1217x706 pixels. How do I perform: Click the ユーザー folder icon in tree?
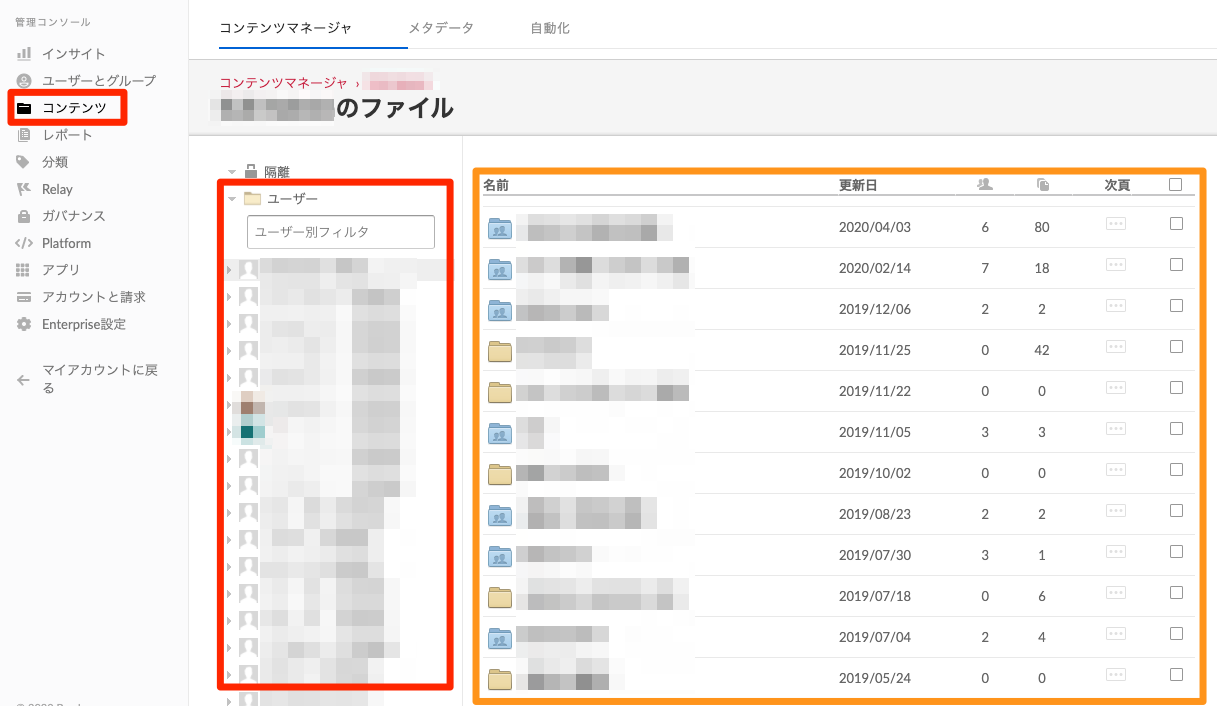point(252,199)
